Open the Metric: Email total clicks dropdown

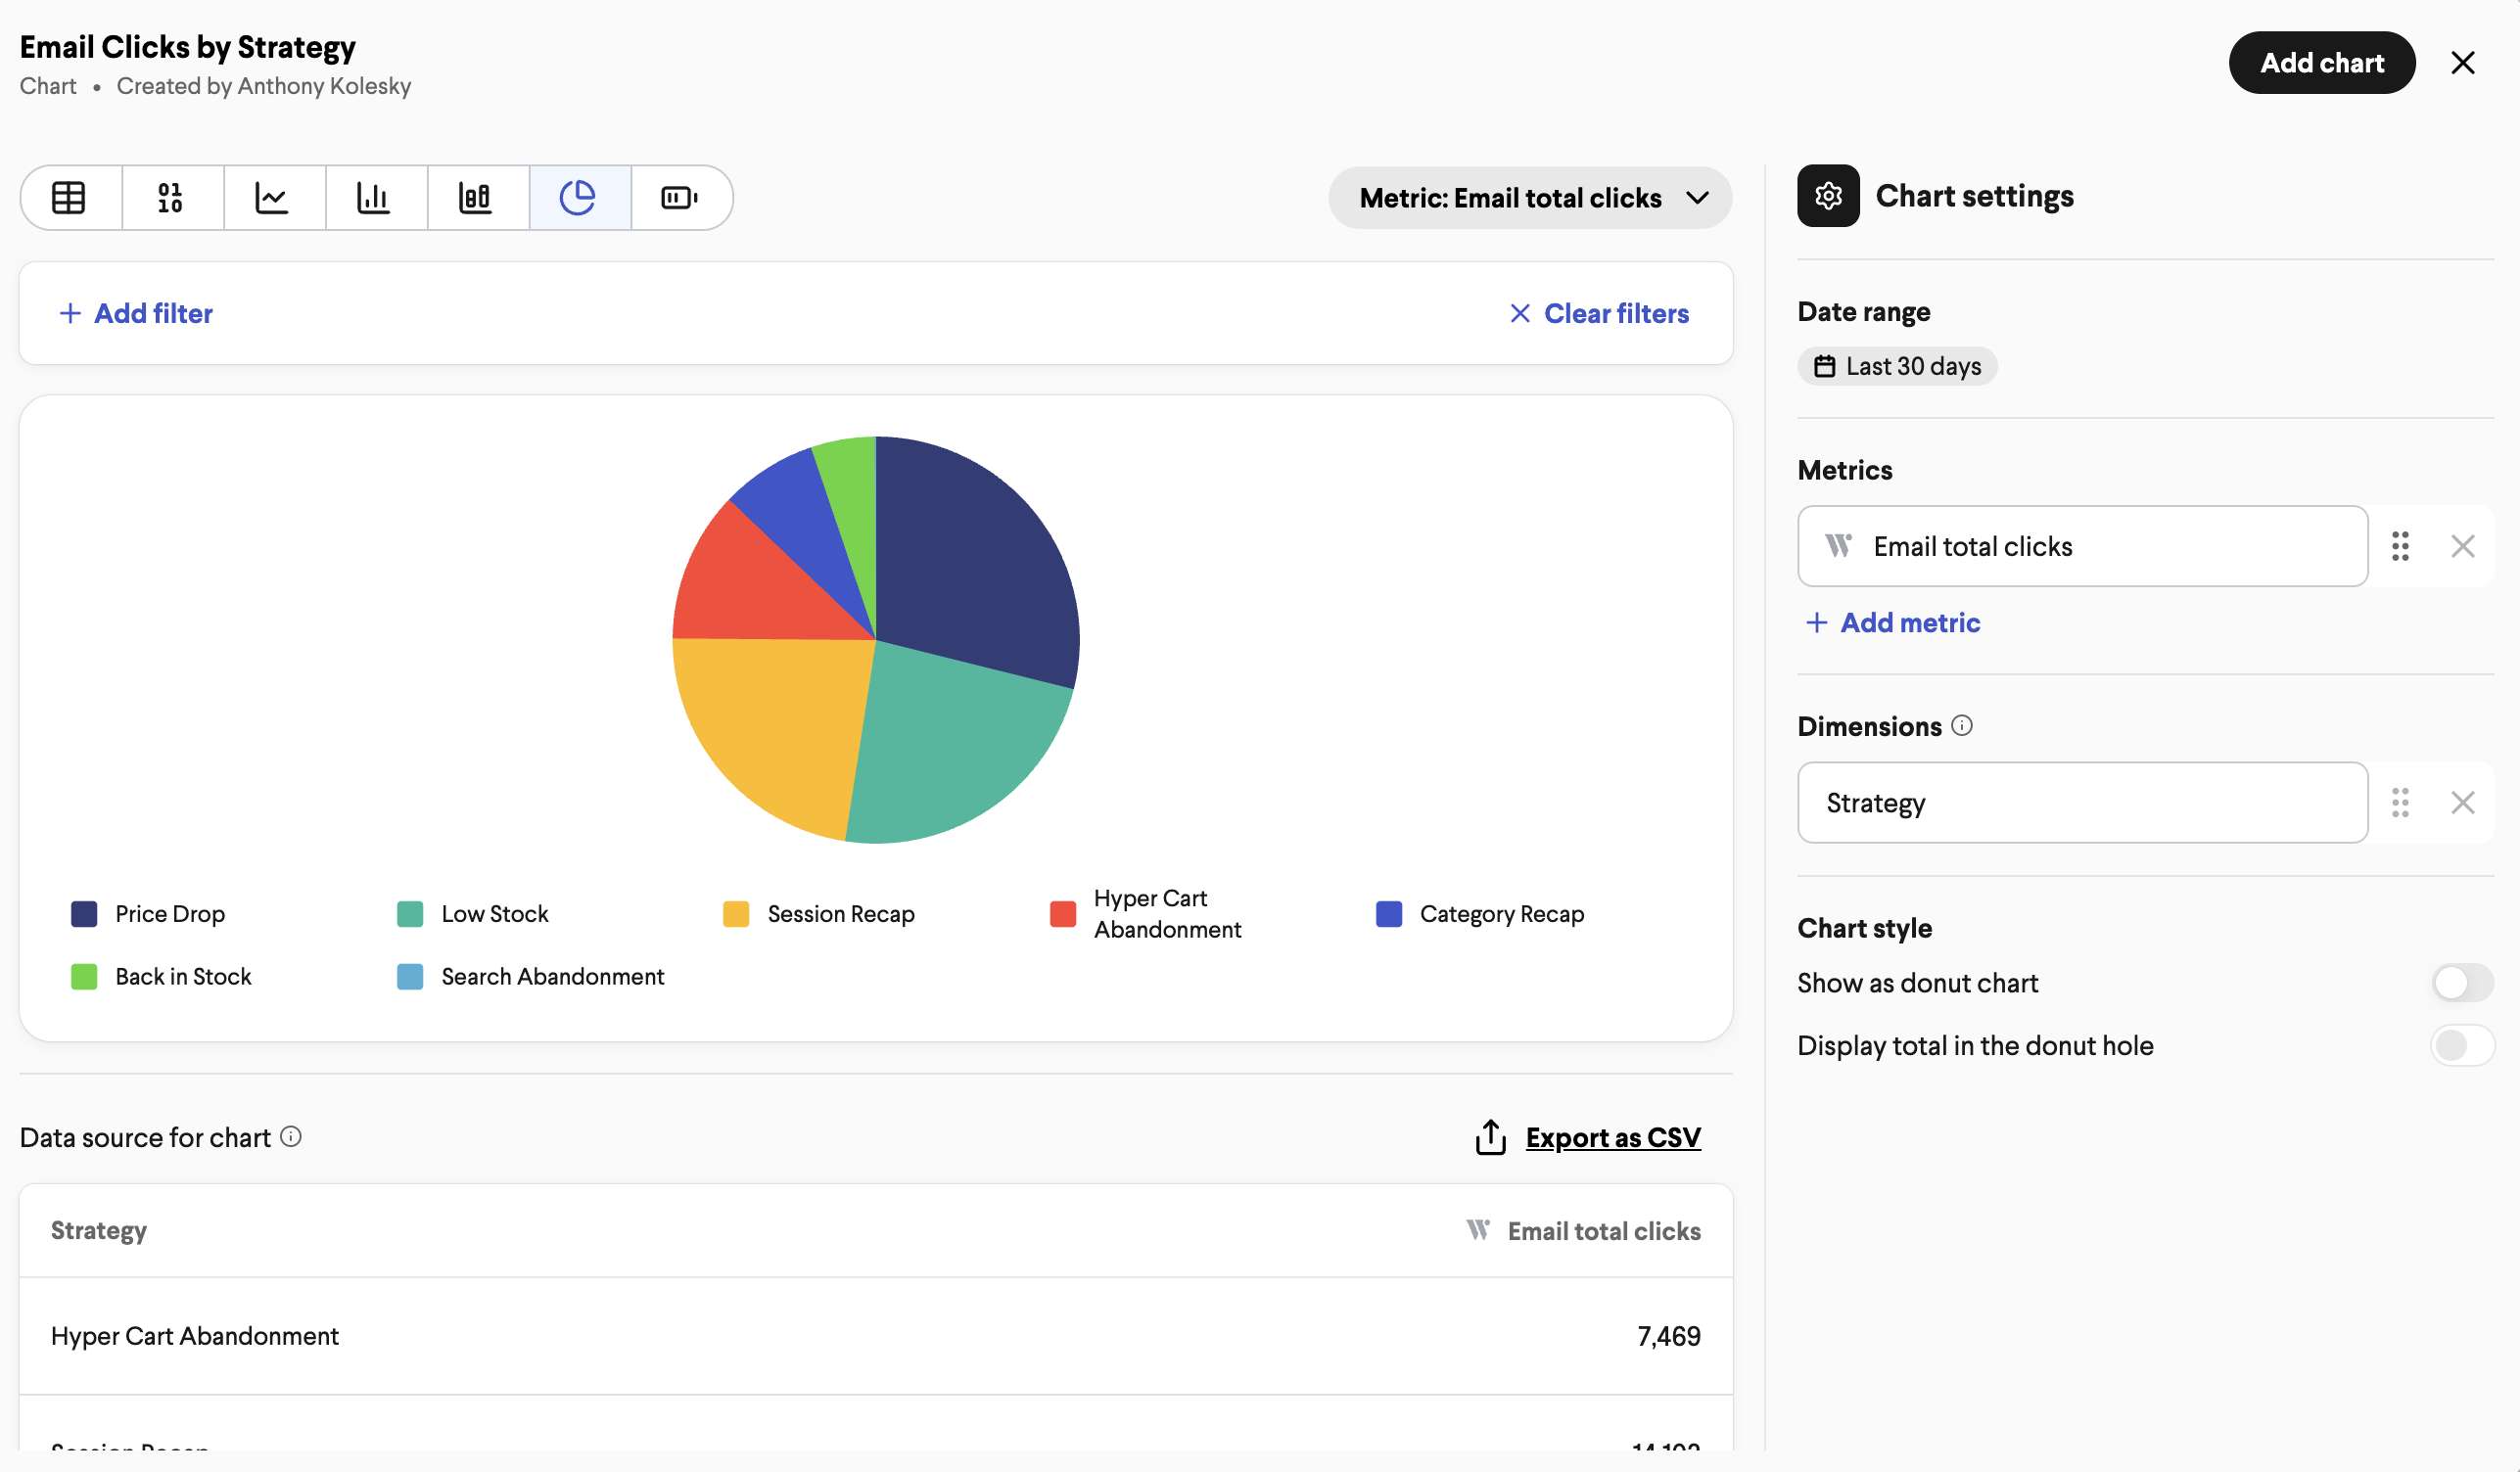pos(1530,197)
